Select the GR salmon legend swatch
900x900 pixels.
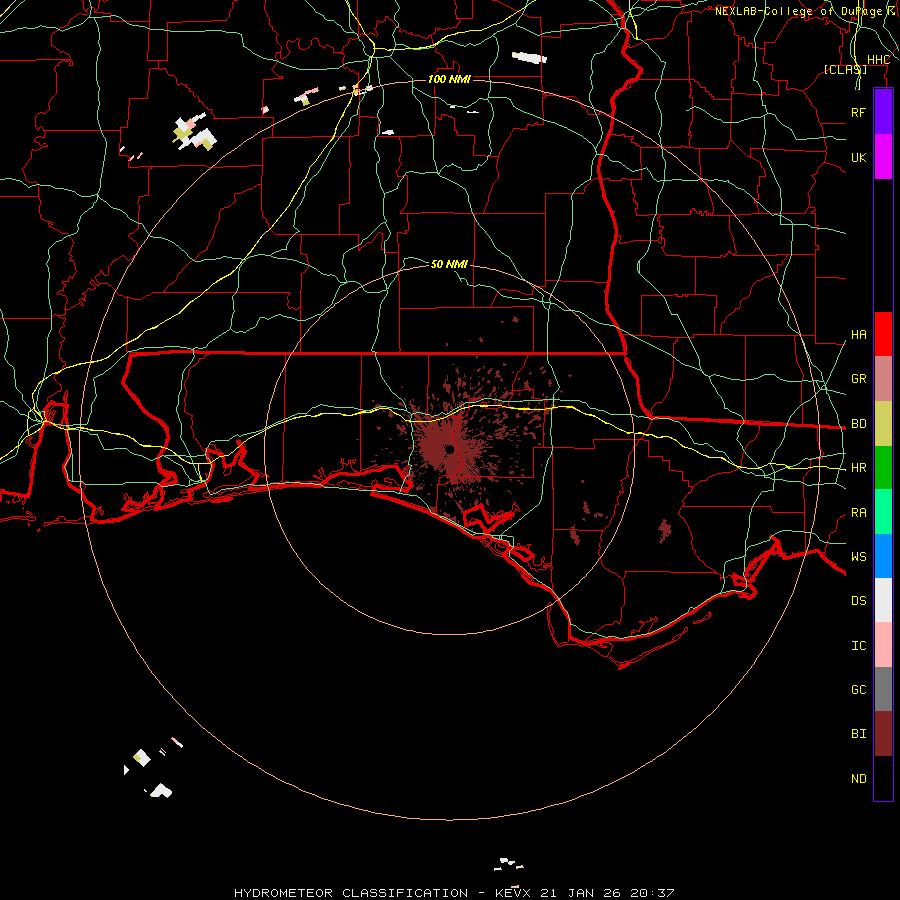pos(883,378)
